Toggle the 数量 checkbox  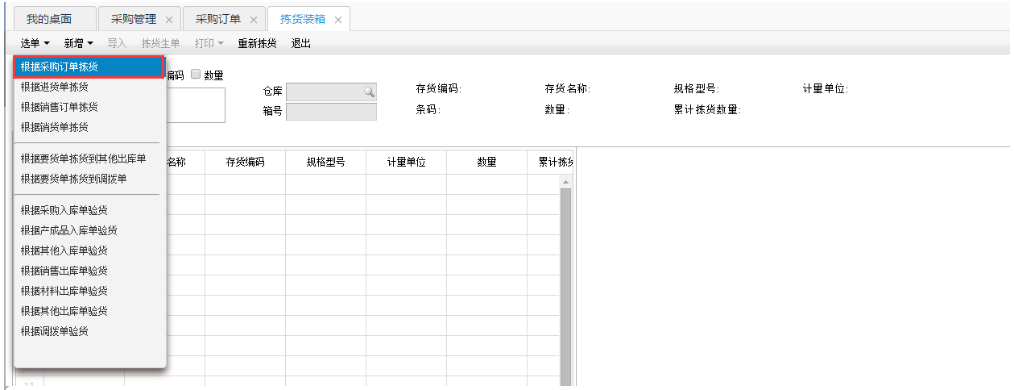(196, 74)
